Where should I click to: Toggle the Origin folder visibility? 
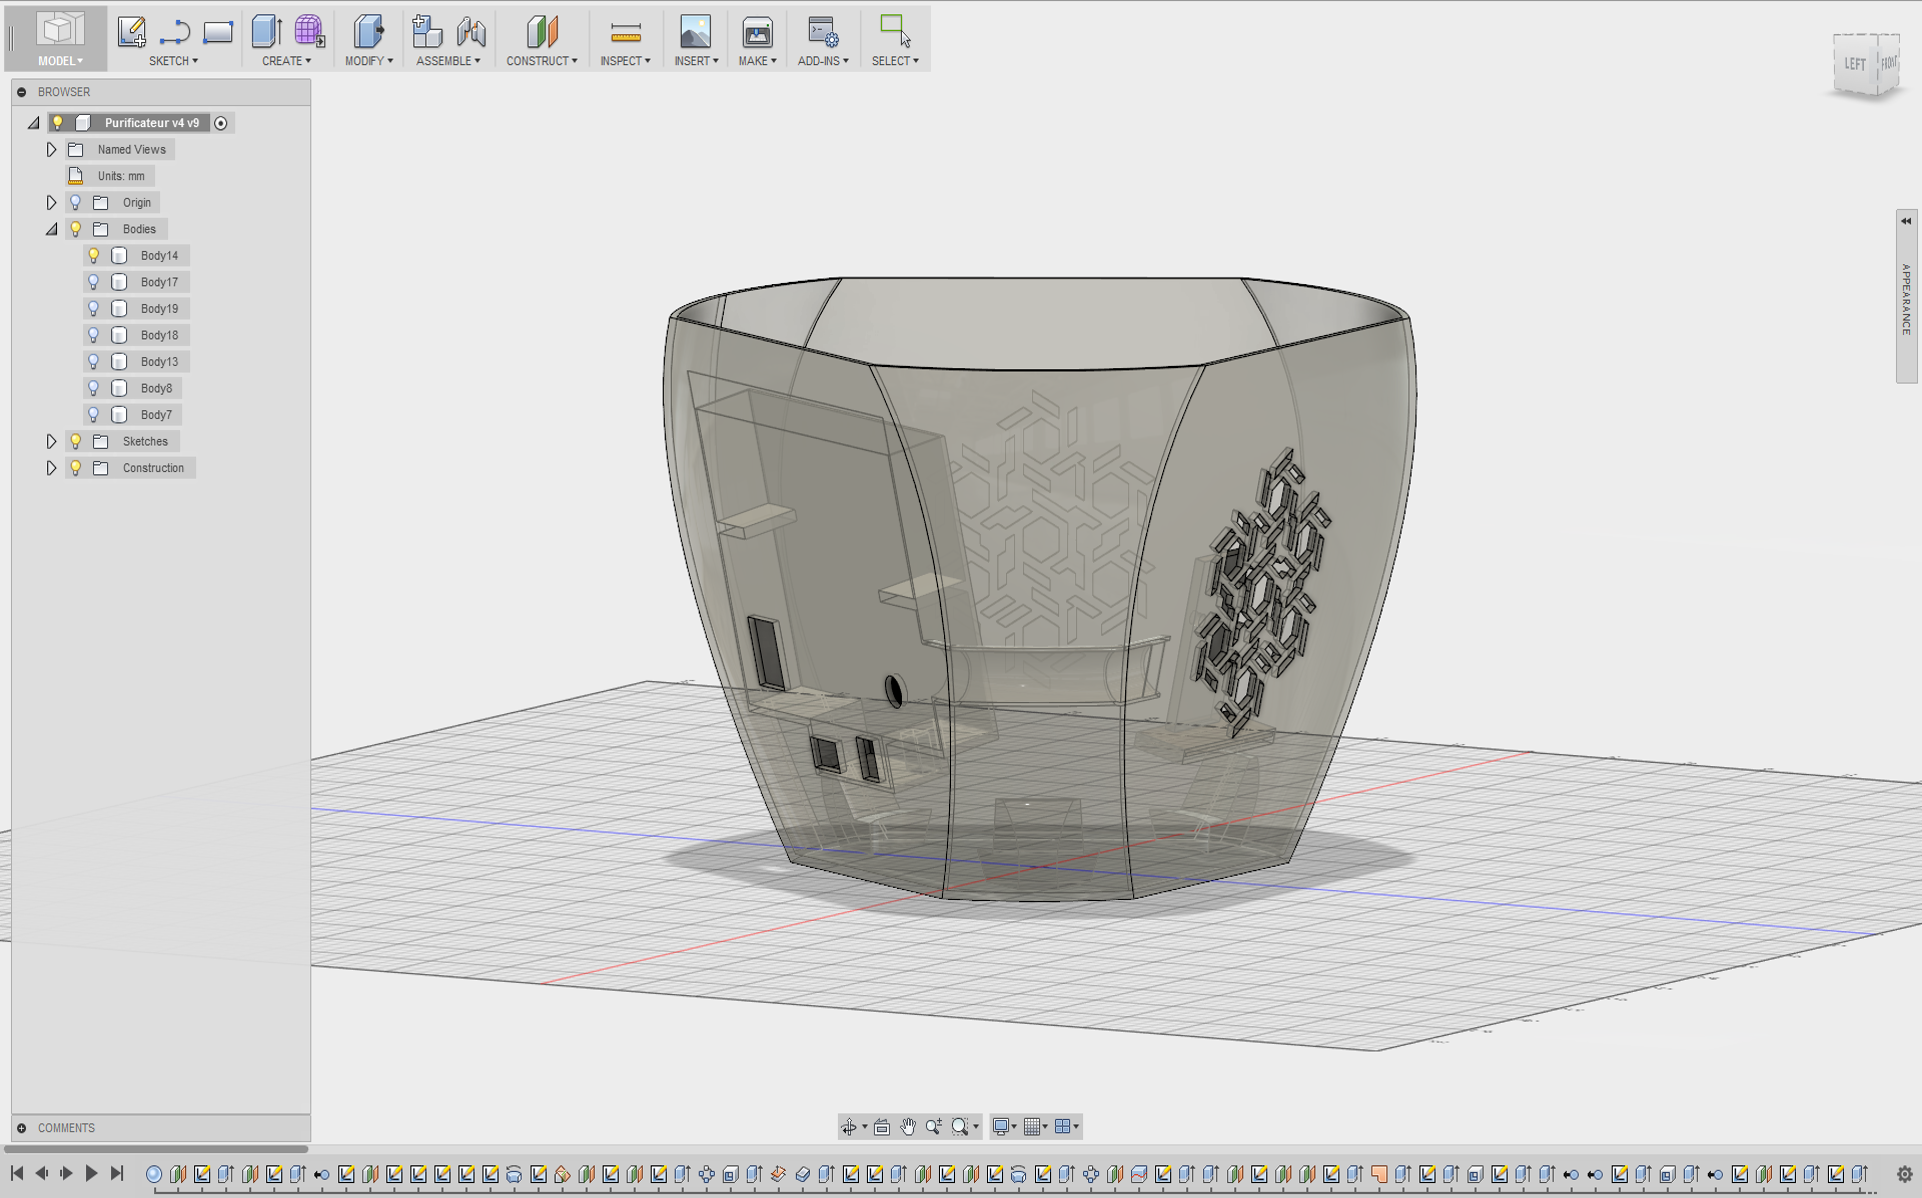tap(75, 201)
